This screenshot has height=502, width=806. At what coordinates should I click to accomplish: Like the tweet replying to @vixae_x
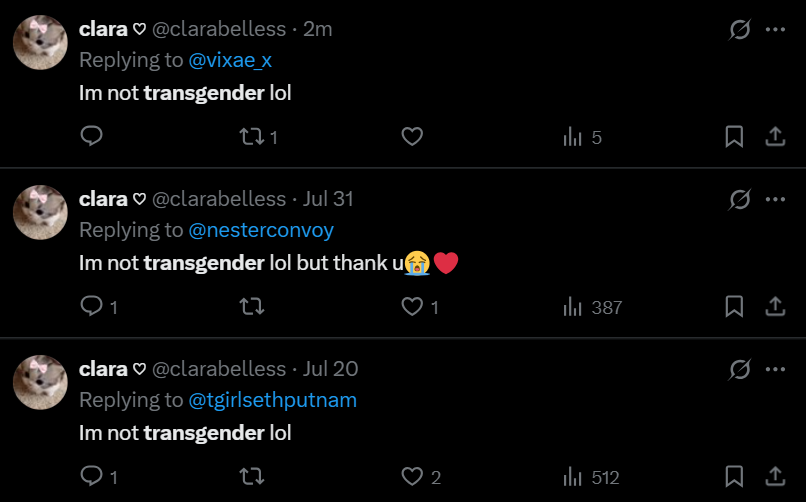(412, 137)
